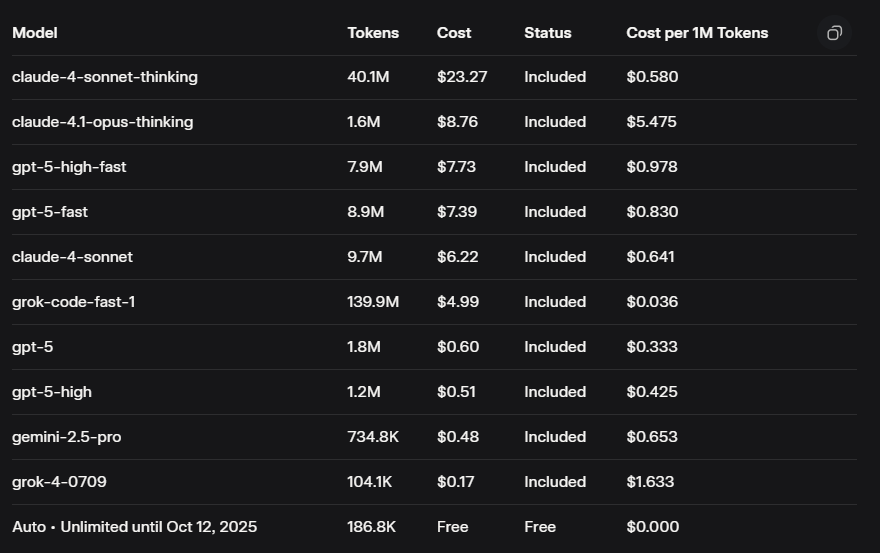Click the Cost per 1M Tokens header
Viewport: 880px width, 553px height.
click(697, 33)
